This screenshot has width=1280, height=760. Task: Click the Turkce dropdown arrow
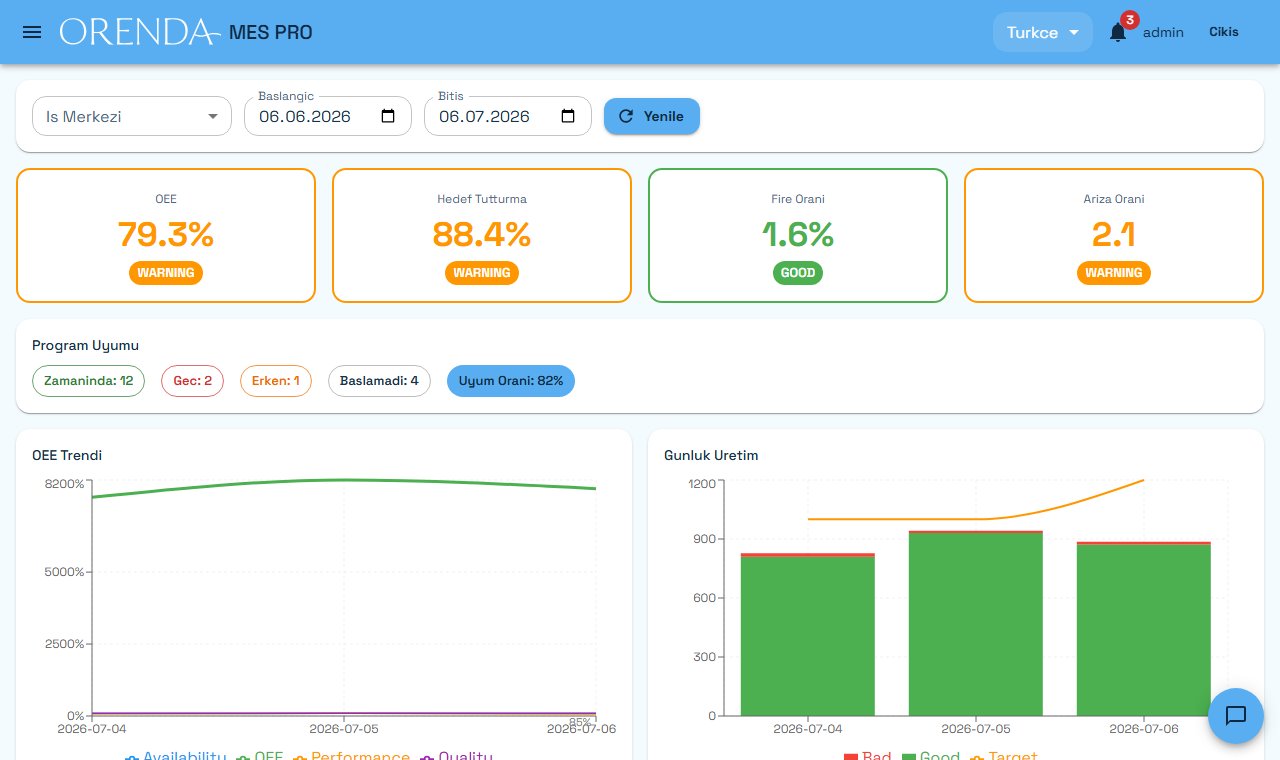[x=1074, y=32]
